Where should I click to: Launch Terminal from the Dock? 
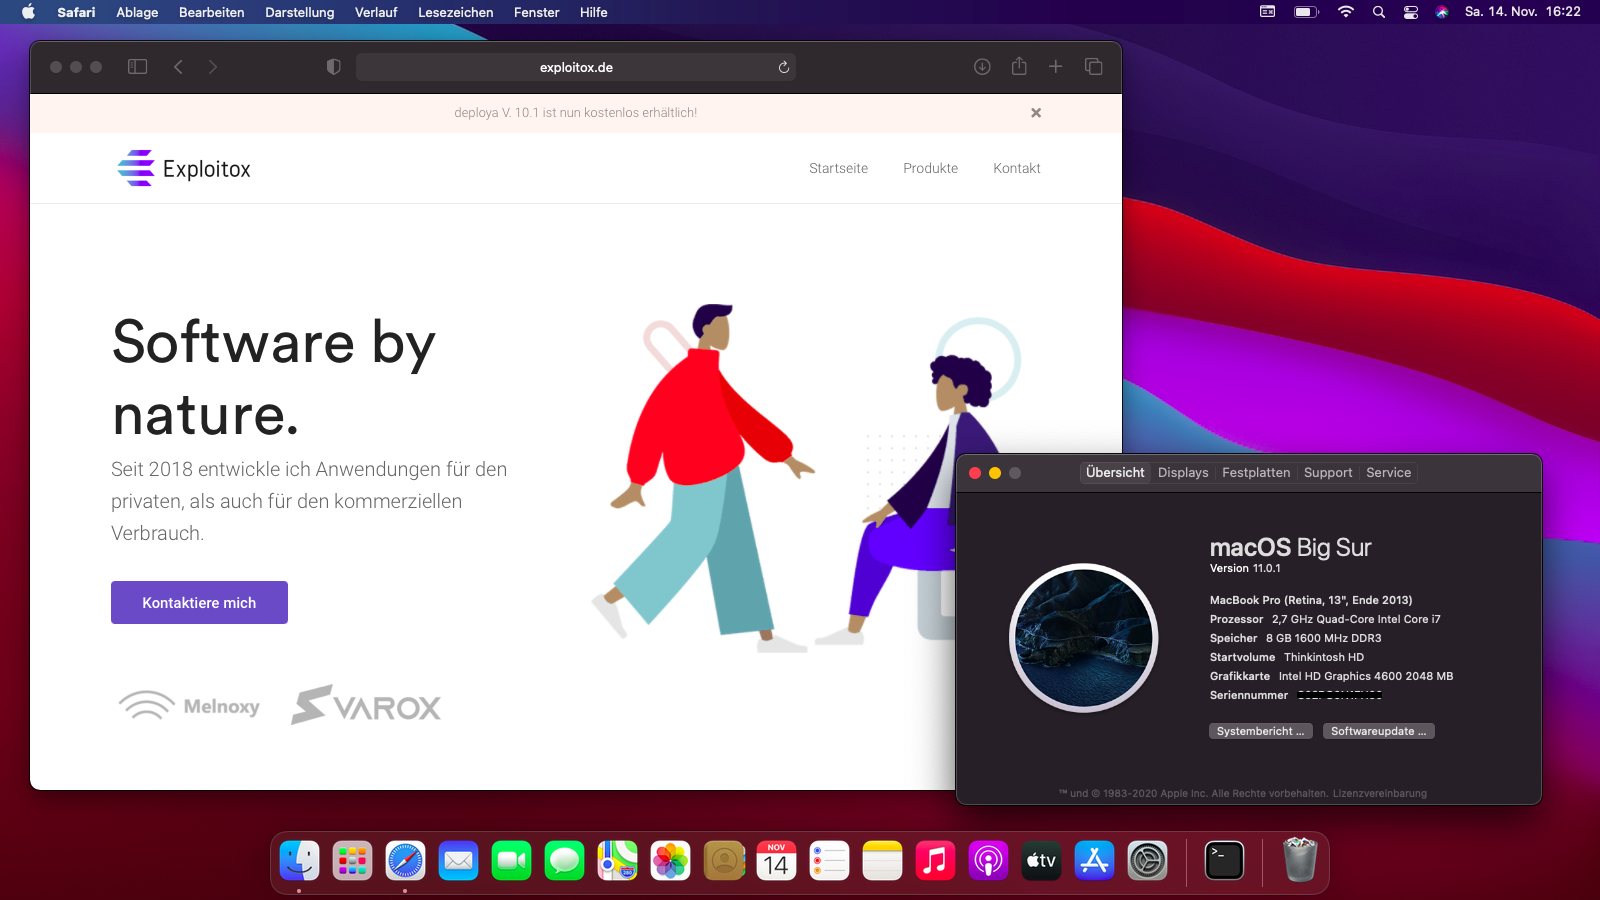click(x=1222, y=860)
